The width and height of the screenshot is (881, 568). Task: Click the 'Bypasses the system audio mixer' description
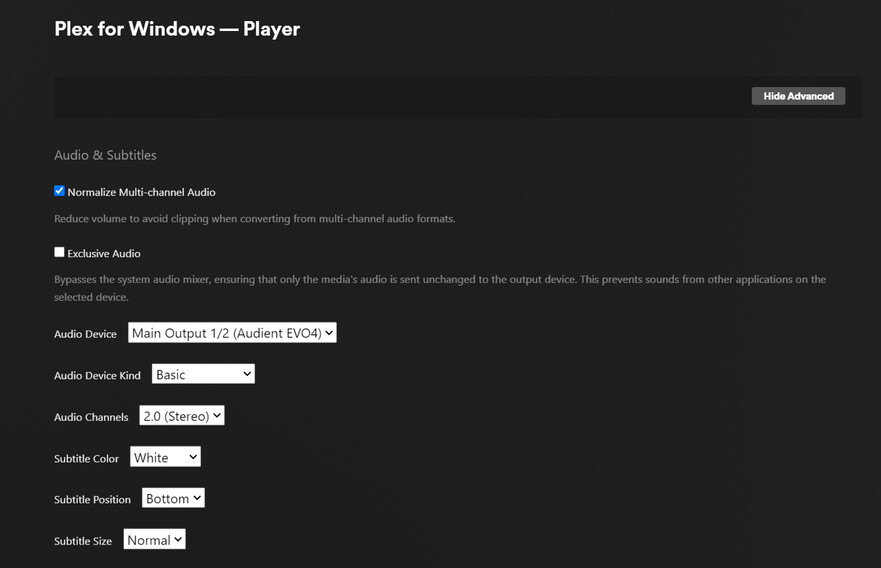440,288
